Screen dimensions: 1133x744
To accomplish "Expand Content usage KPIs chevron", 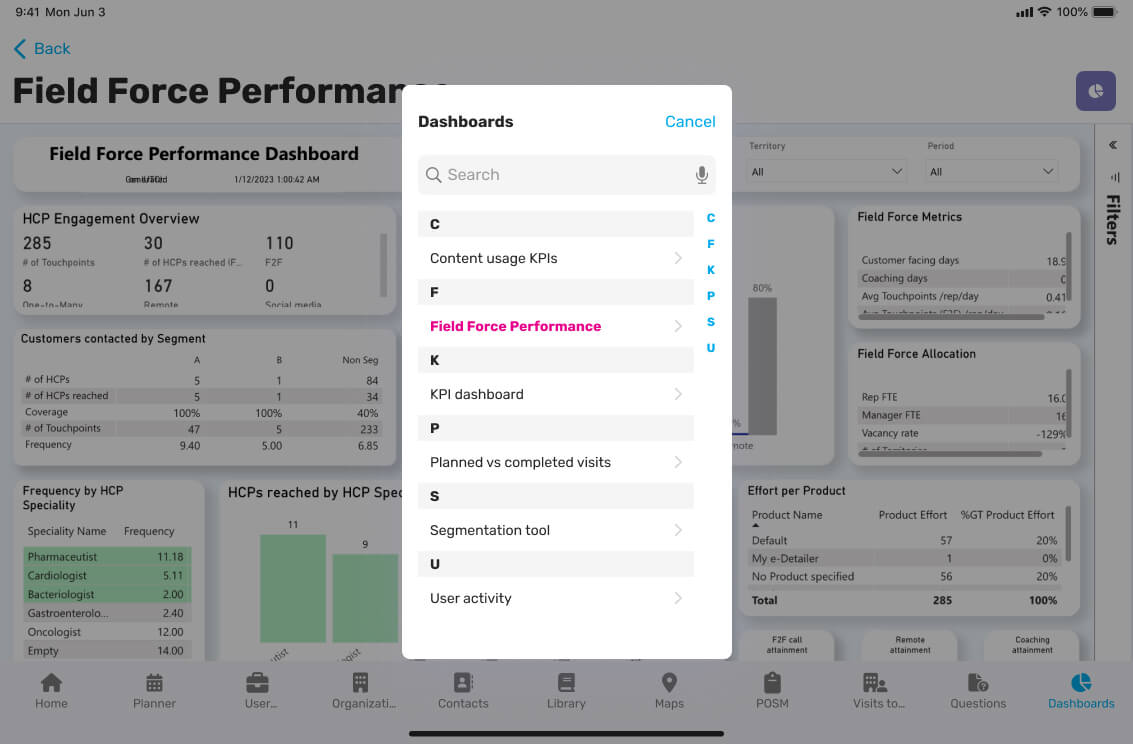I will tap(678, 258).
